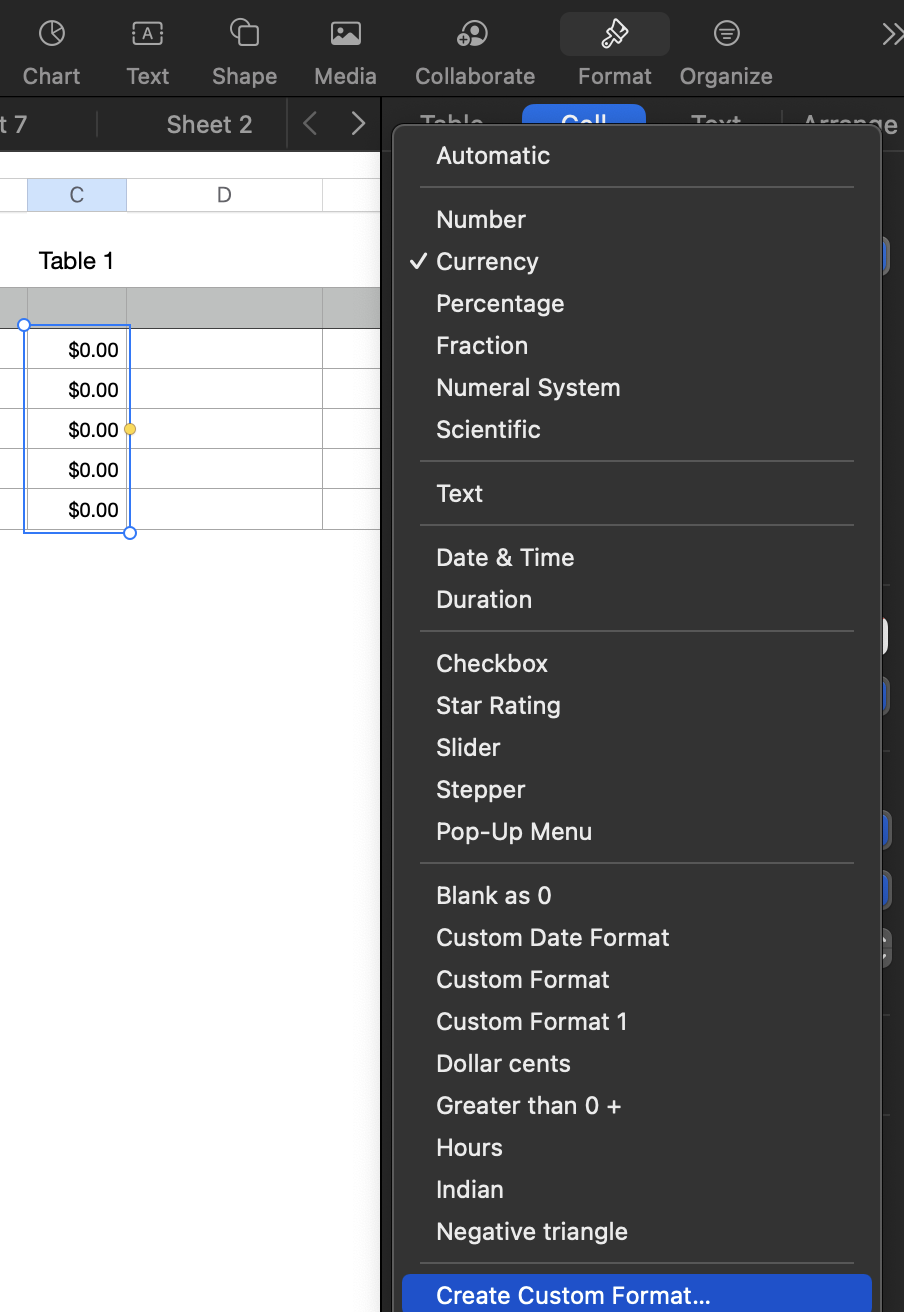The height and width of the screenshot is (1312, 904).
Task: Choose Pop-Up Menu cell format
Action: click(x=514, y=832)
